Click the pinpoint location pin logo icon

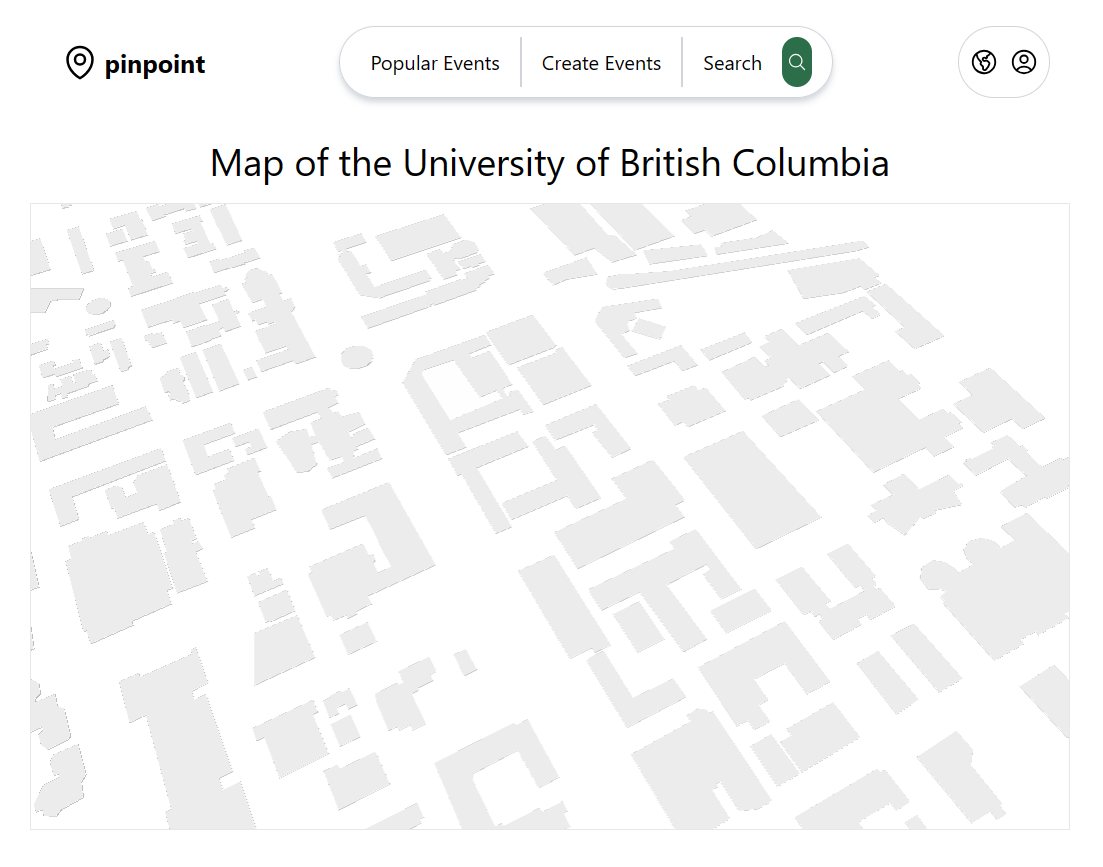pos(79,63)
